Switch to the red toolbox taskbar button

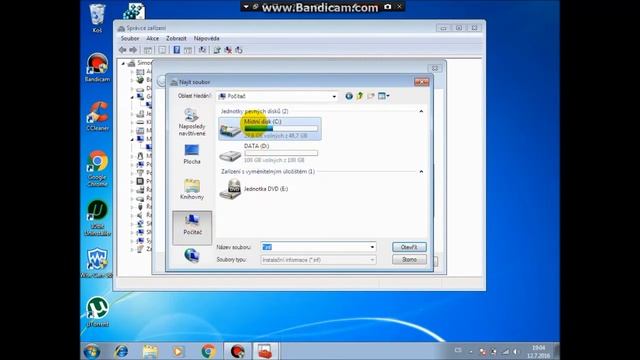[x=265, y=351]
